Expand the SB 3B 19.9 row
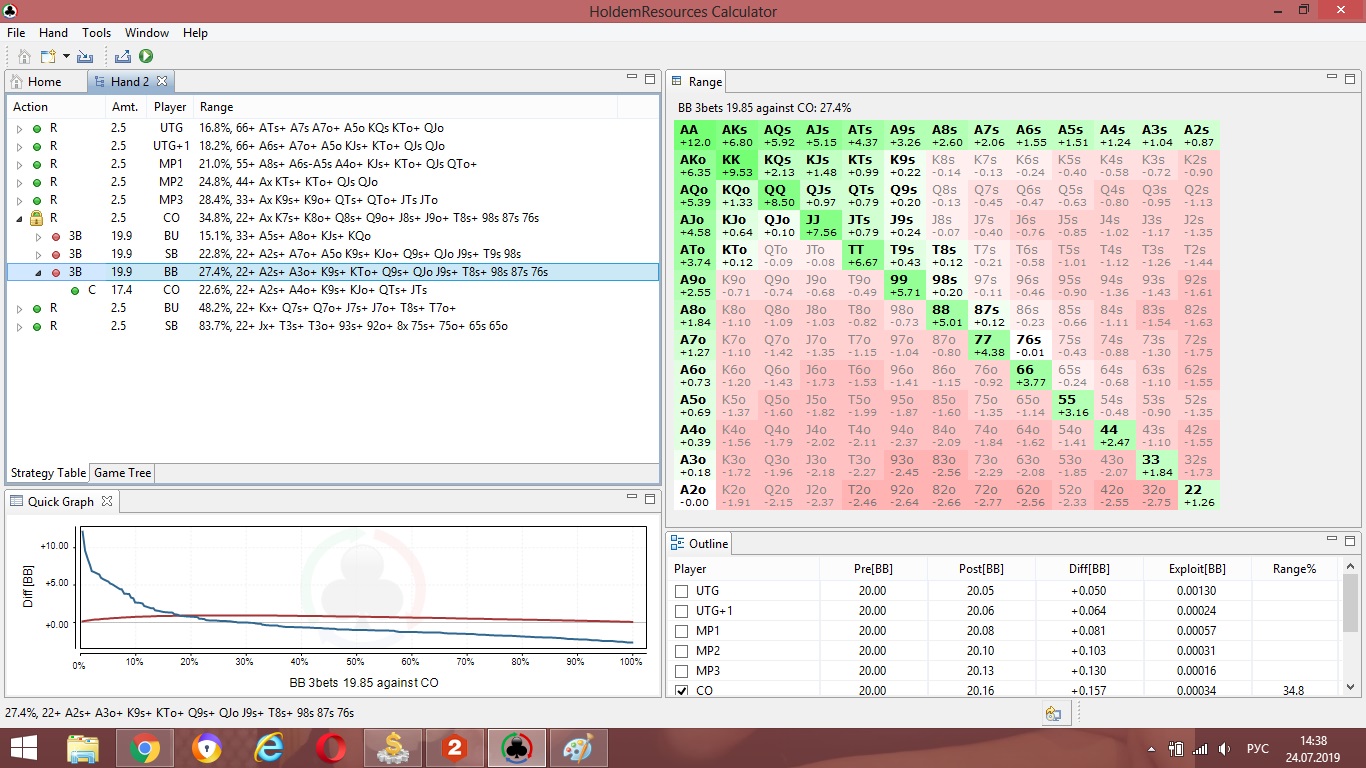The width and height of the screenshot is (1366, 768). pyautogui.click(x=38, y=254)
